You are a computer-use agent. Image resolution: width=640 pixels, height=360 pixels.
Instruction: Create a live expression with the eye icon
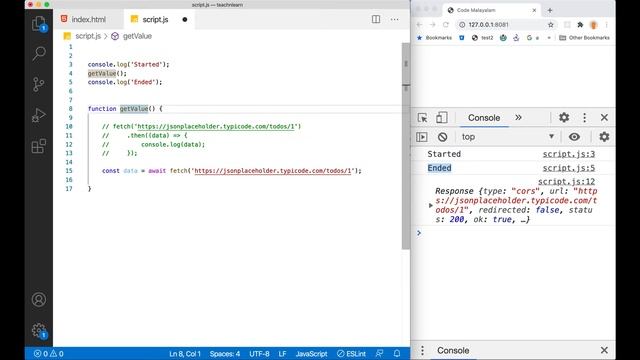click(x=574, y=137)
